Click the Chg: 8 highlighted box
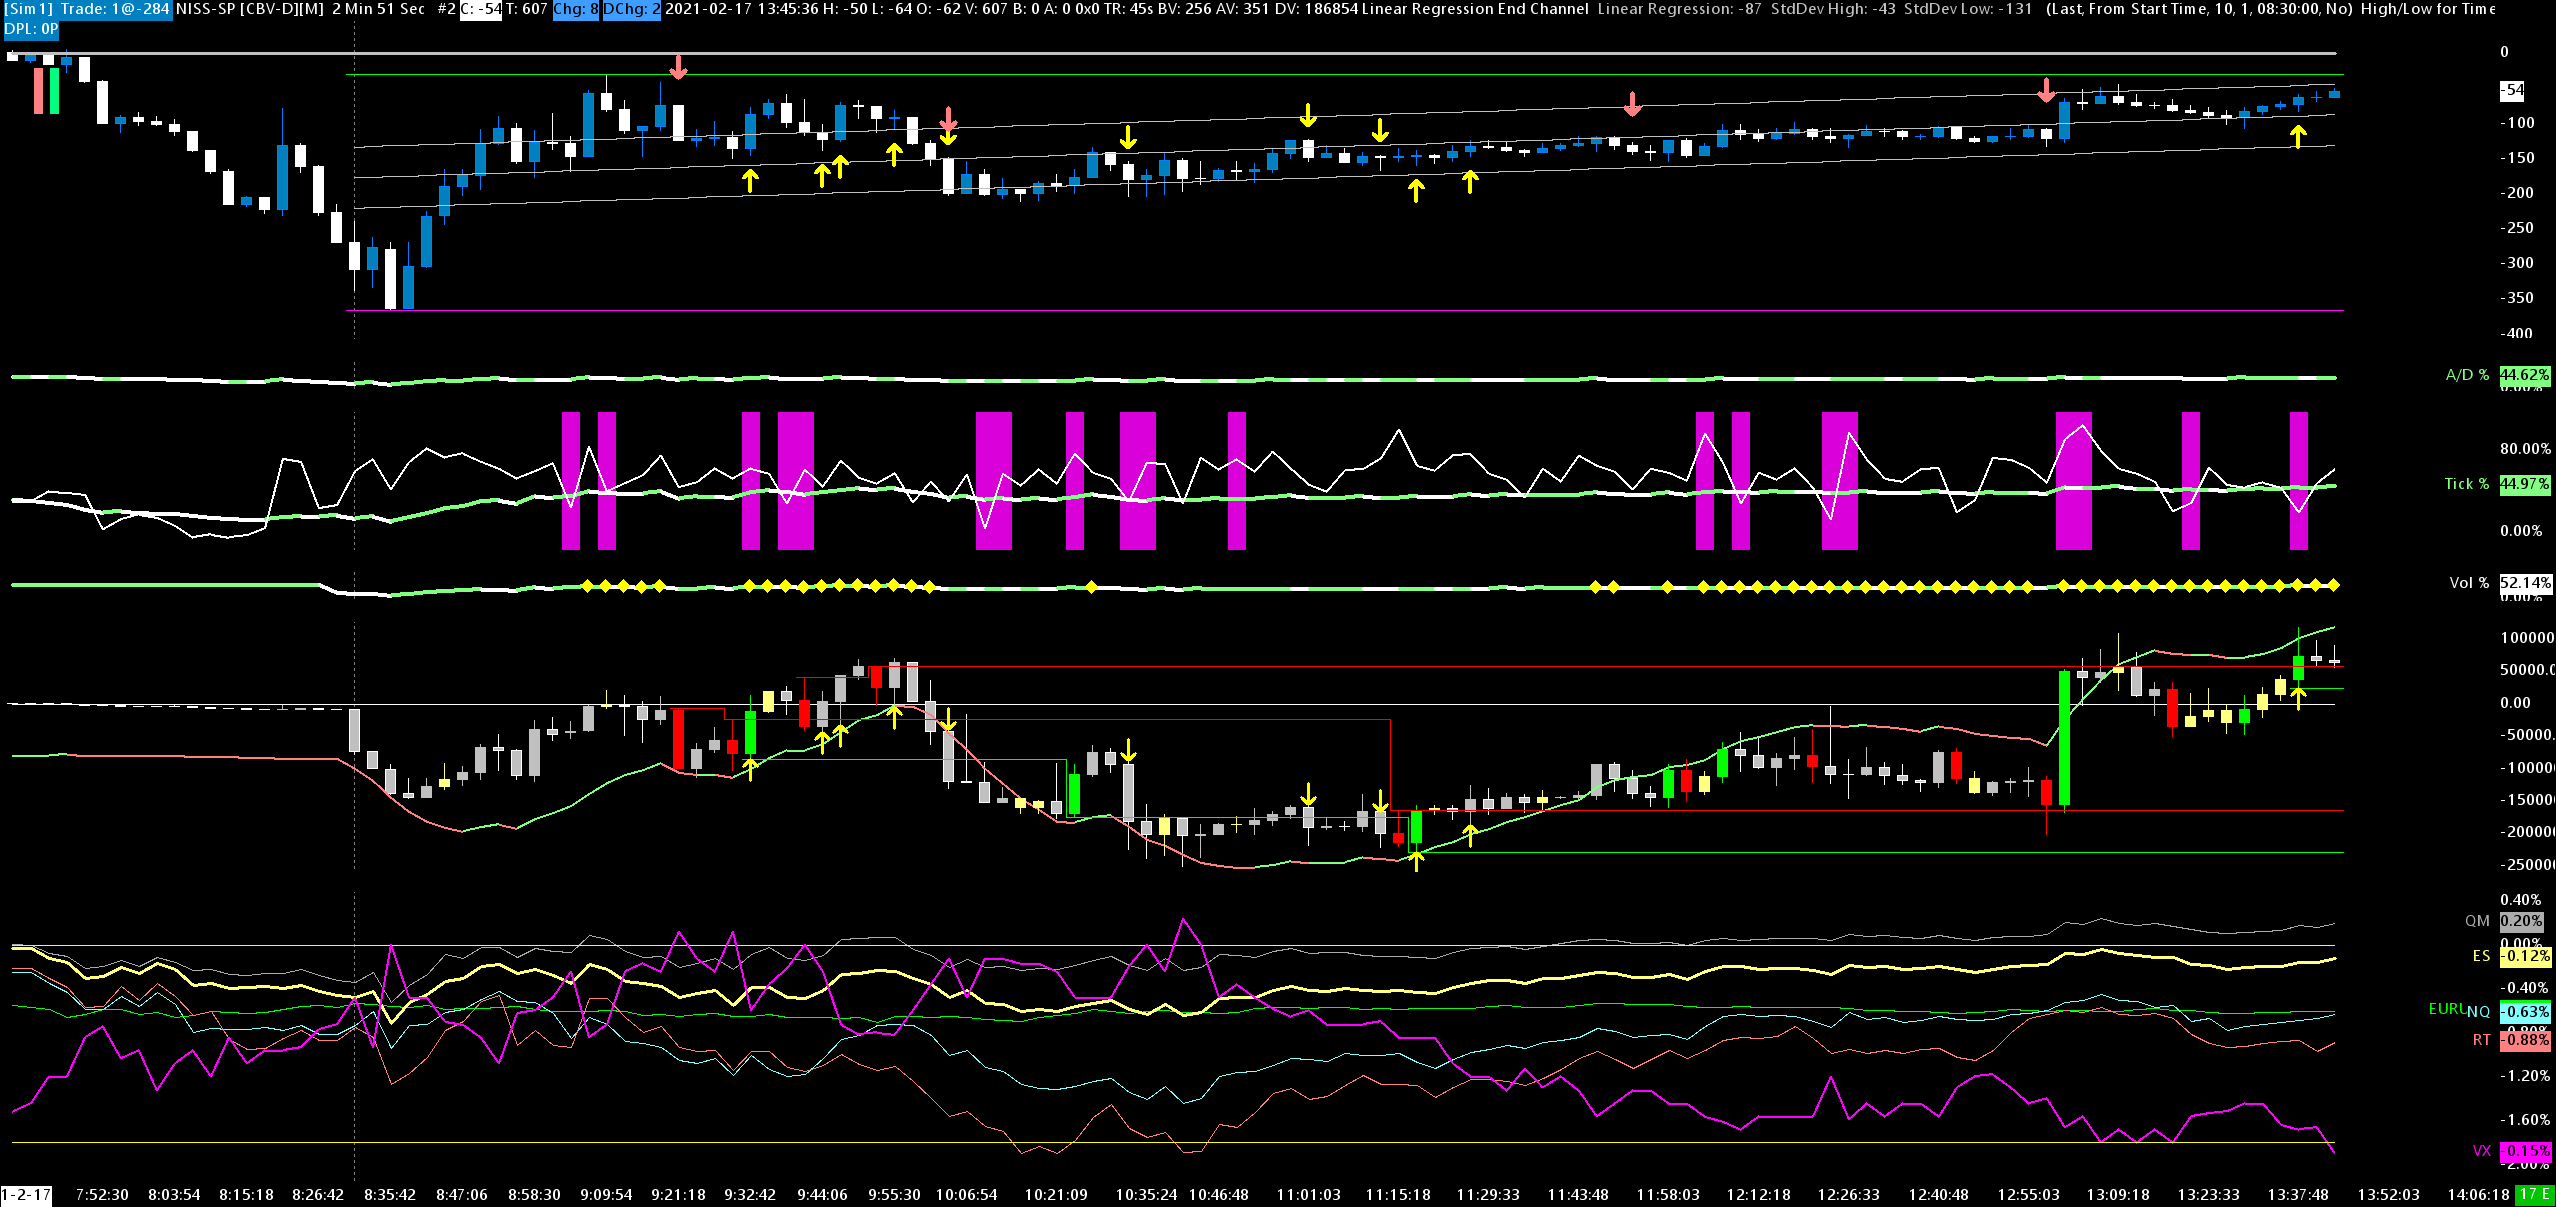 [x=575, y=9]
